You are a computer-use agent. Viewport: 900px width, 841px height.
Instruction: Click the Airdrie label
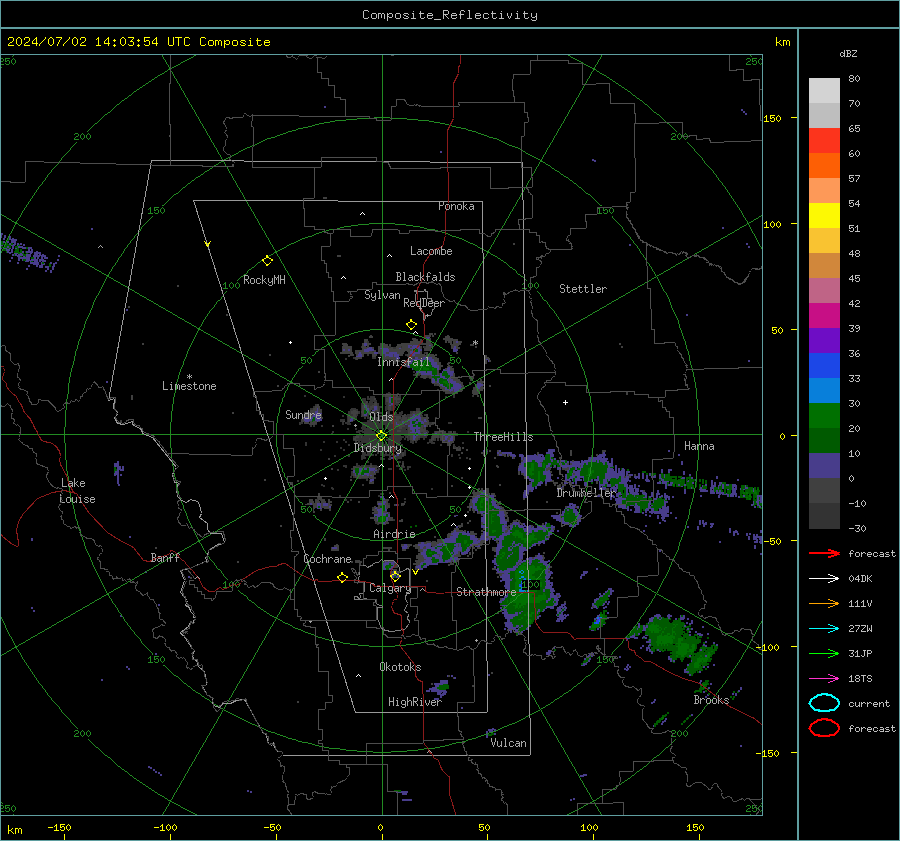tap(394, 534)
